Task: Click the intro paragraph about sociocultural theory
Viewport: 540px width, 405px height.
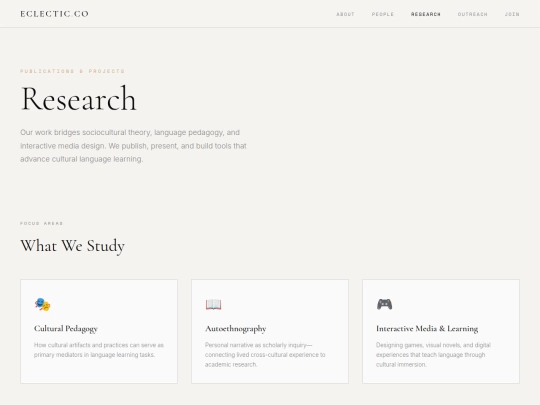Action: coord(133,146)
